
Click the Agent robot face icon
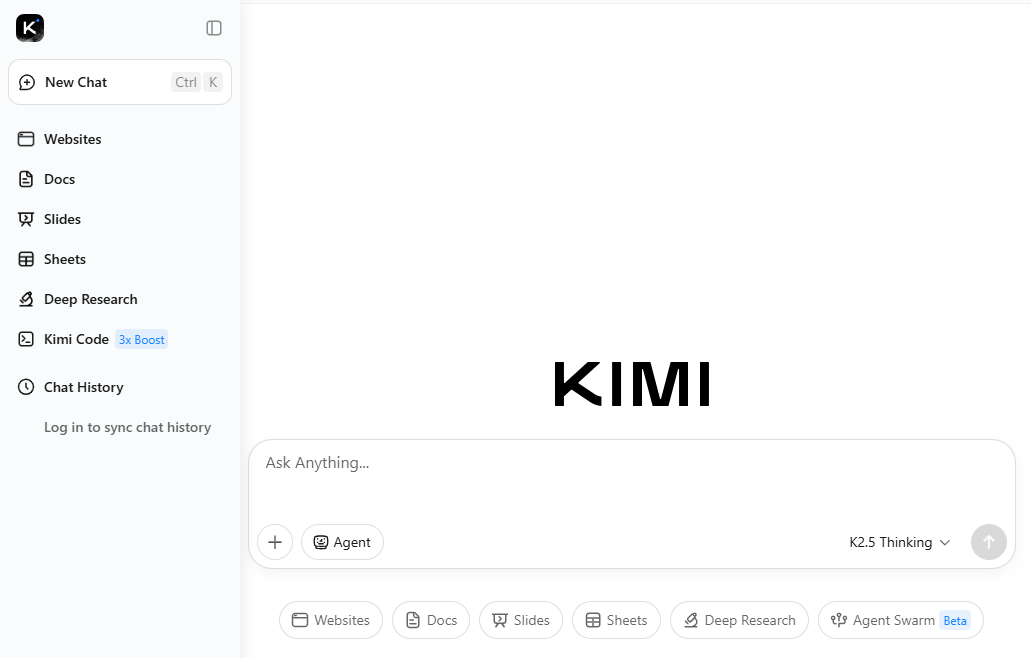[x=320, y=542]
